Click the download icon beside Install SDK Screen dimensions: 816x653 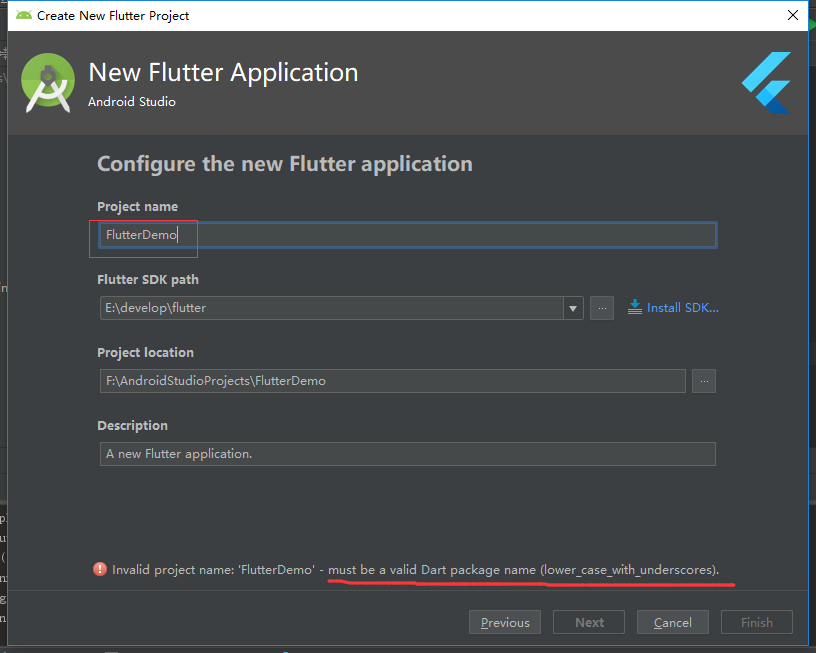[634, 307]
